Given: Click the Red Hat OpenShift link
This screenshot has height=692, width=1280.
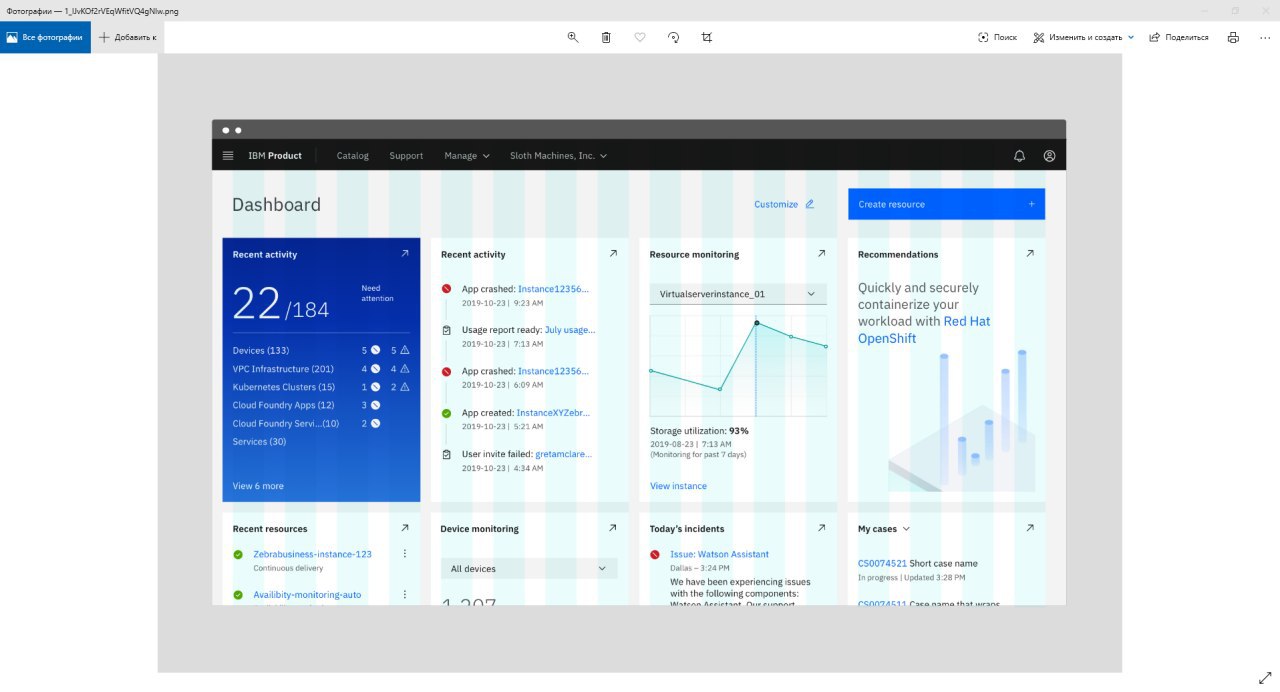Looking at the screenshot, I should pyautogui.click(x=924, y=330).
